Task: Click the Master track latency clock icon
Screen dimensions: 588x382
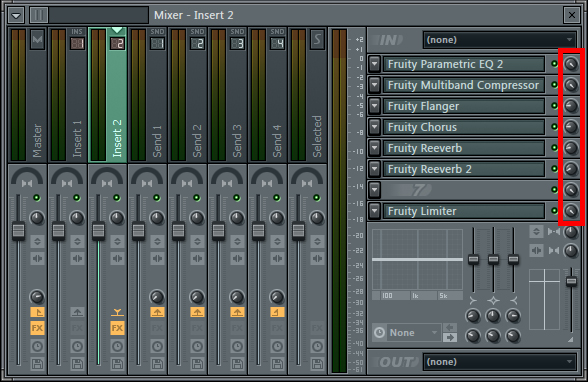Action: pos(37,346)
